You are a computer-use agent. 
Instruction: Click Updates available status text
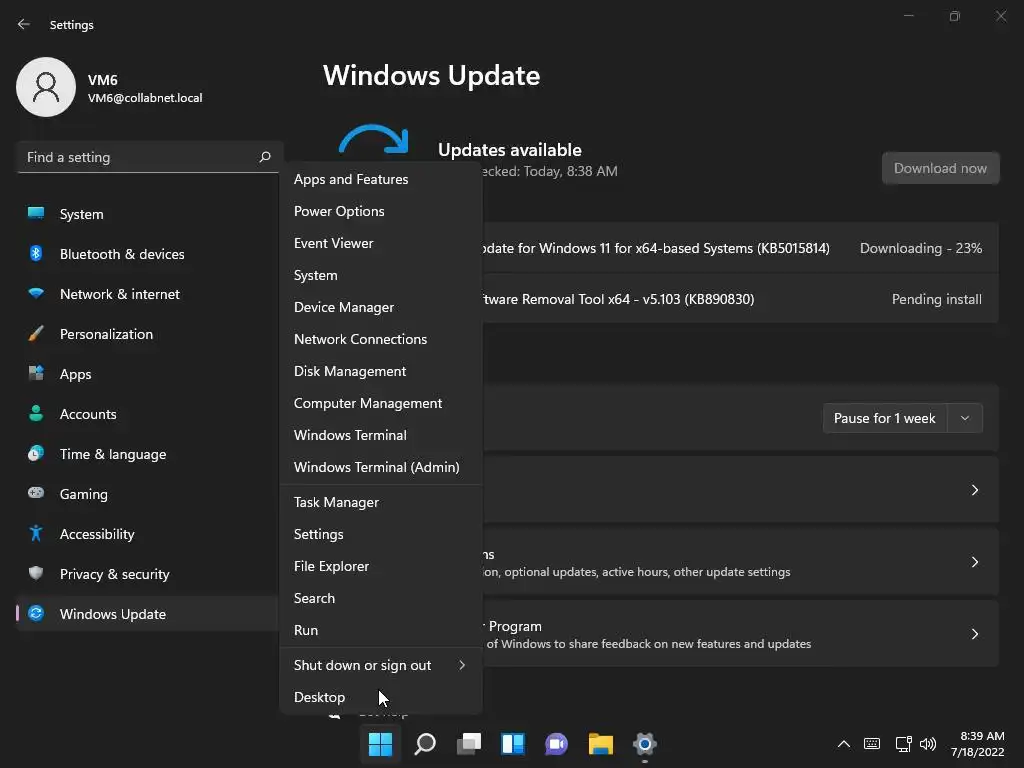(509, 150)
